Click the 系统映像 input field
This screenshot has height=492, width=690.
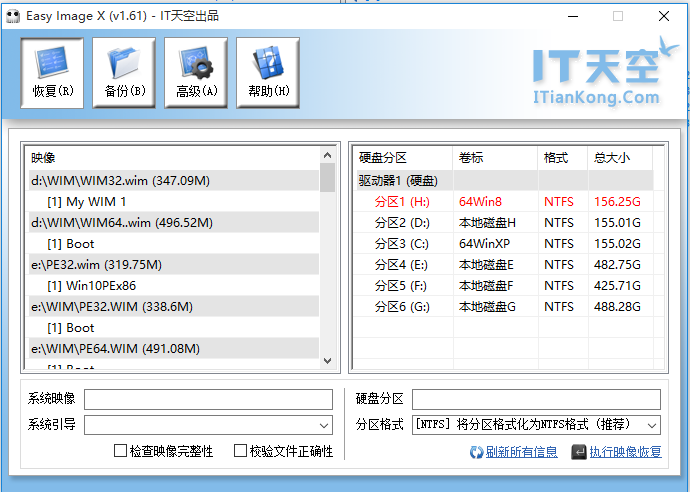click(x=208, y=400)
